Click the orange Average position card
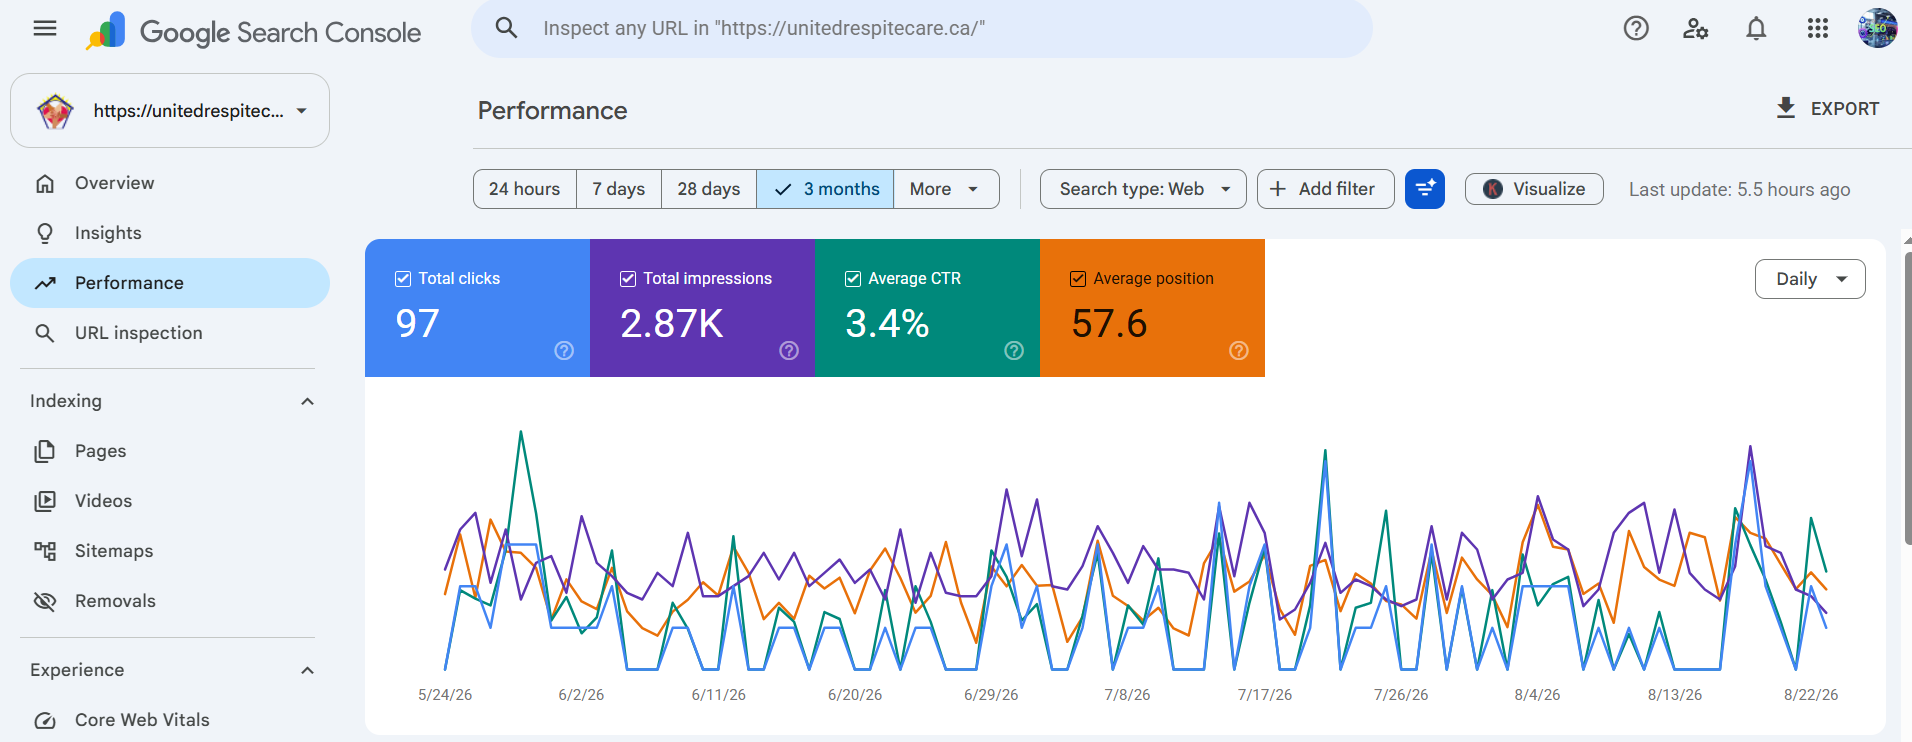 1152,308
